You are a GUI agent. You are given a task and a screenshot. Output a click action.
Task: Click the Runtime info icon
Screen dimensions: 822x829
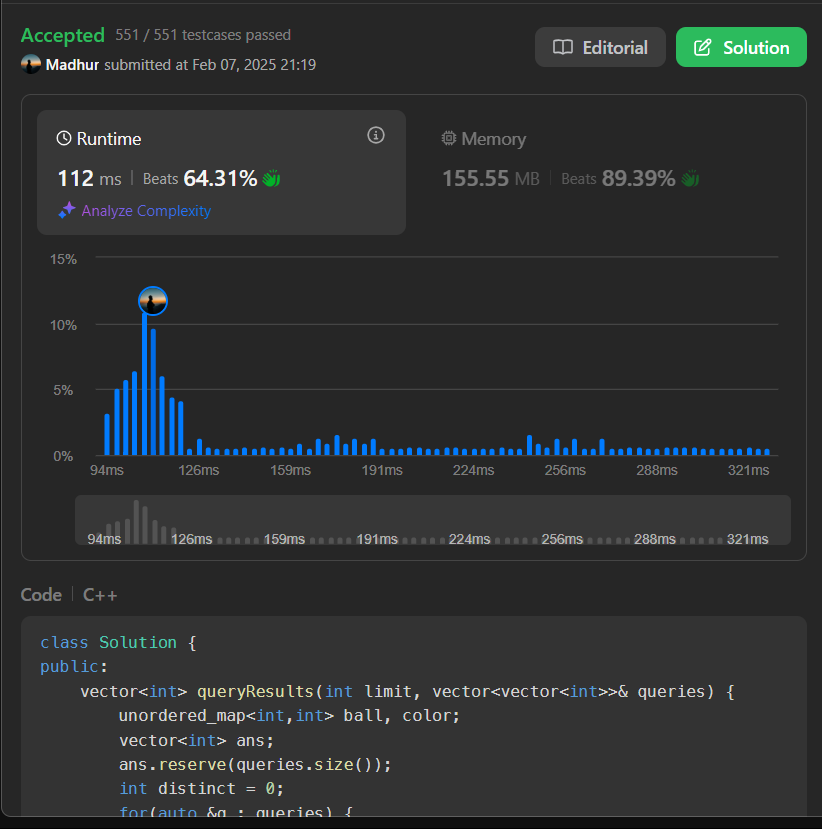point(376,135)
